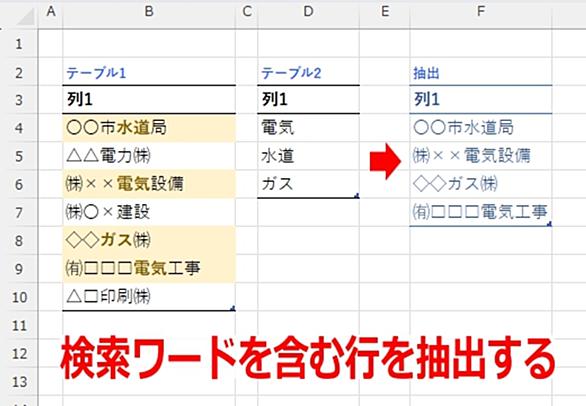Viewport: 586px width, 406px height.
Task: Select row 6 header
Action: coord(19,184)
